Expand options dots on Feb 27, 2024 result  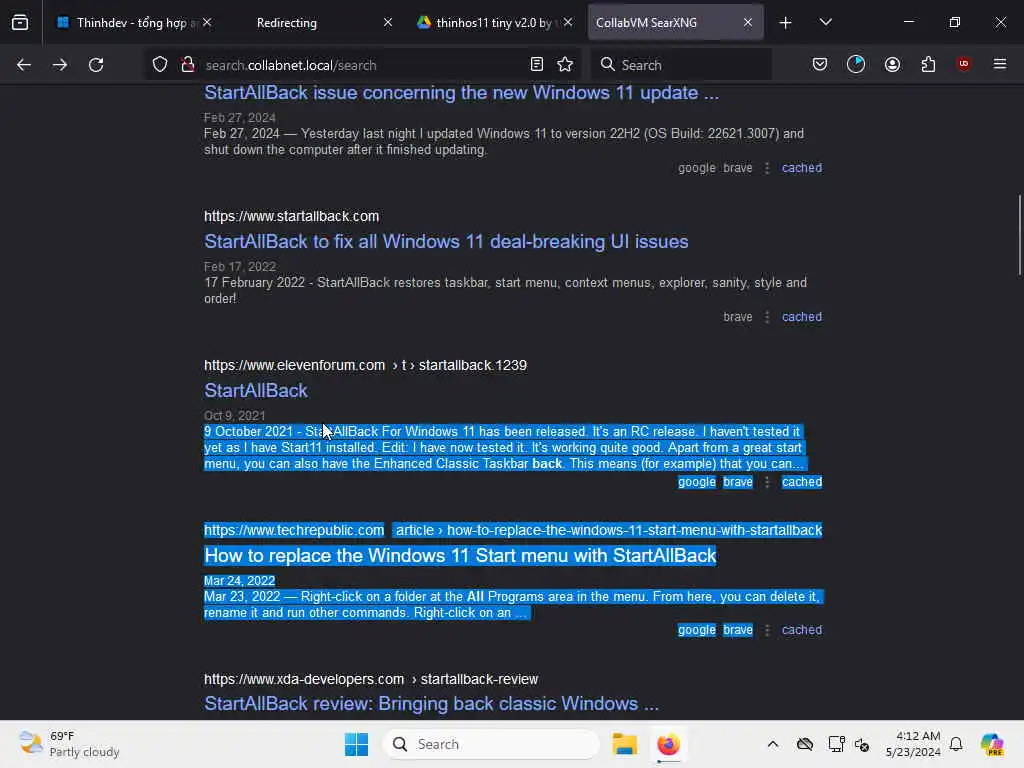click(767, 168)
